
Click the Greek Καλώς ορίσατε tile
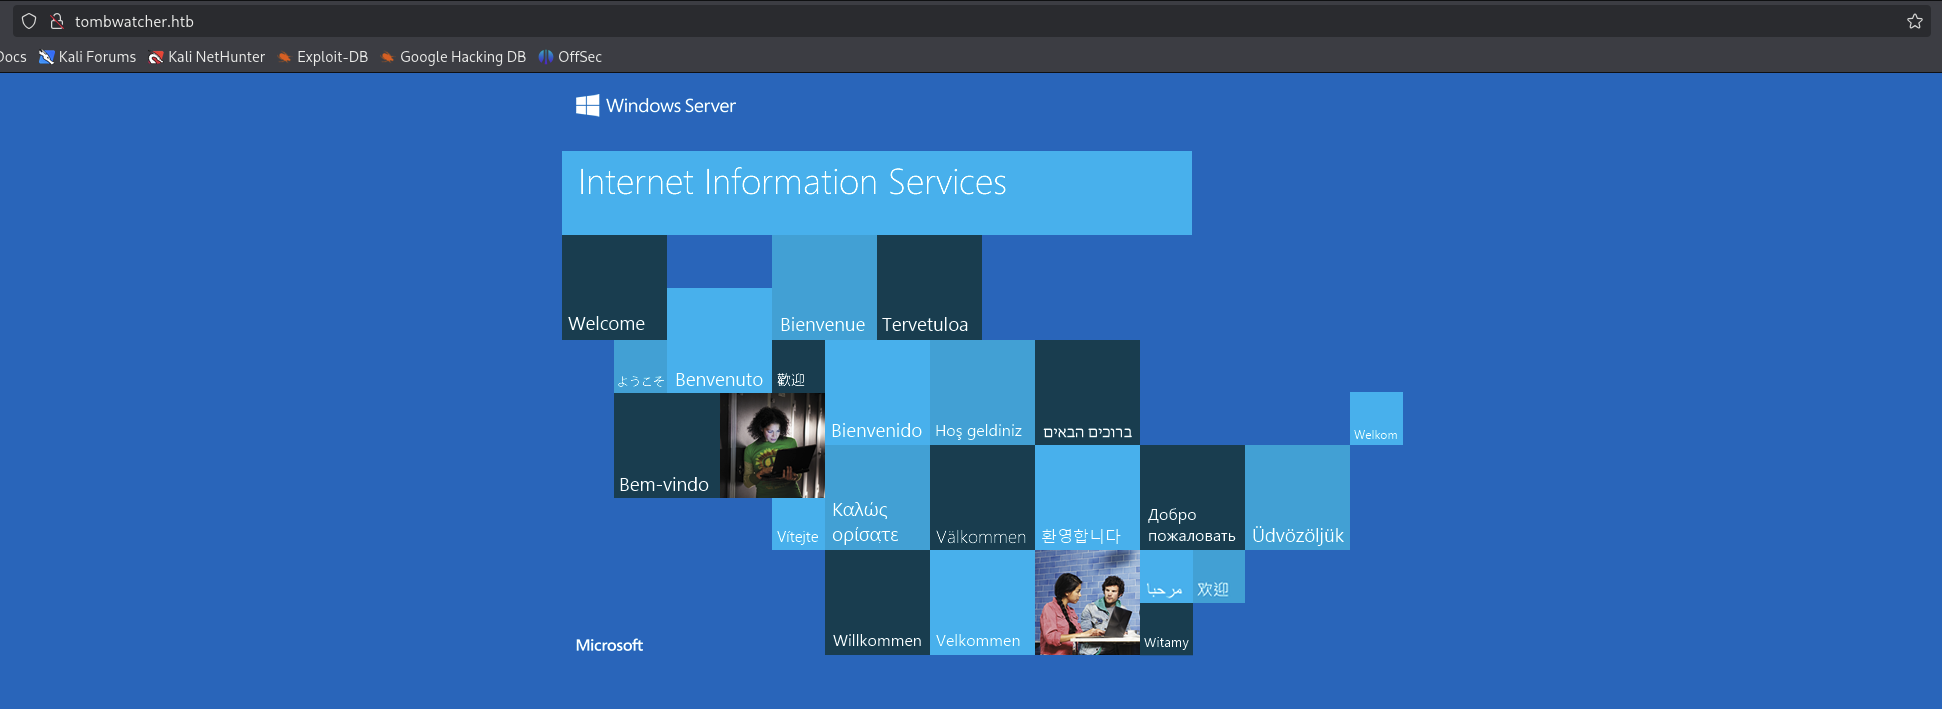[x=877, y=497]
